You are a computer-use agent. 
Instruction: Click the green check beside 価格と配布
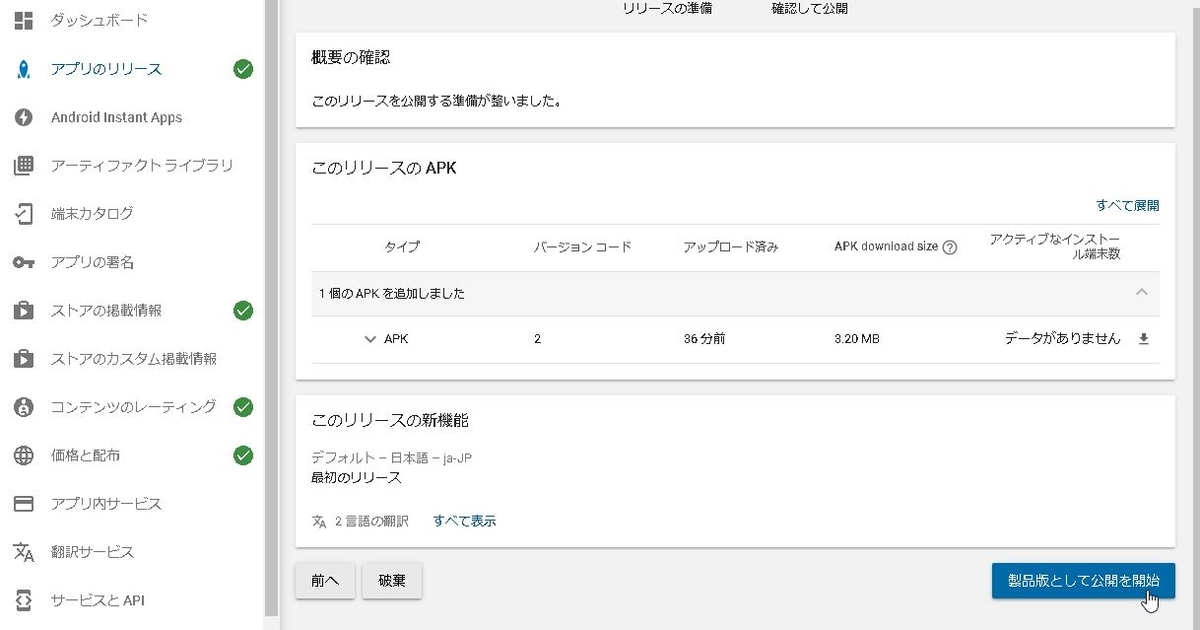click(x=242, y=455)
